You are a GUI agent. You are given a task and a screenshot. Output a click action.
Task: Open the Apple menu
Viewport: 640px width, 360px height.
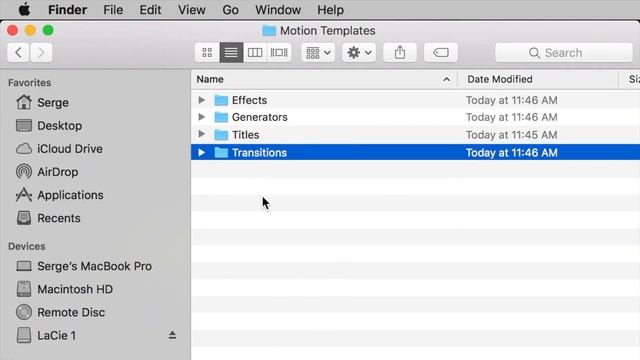[24, 9]
